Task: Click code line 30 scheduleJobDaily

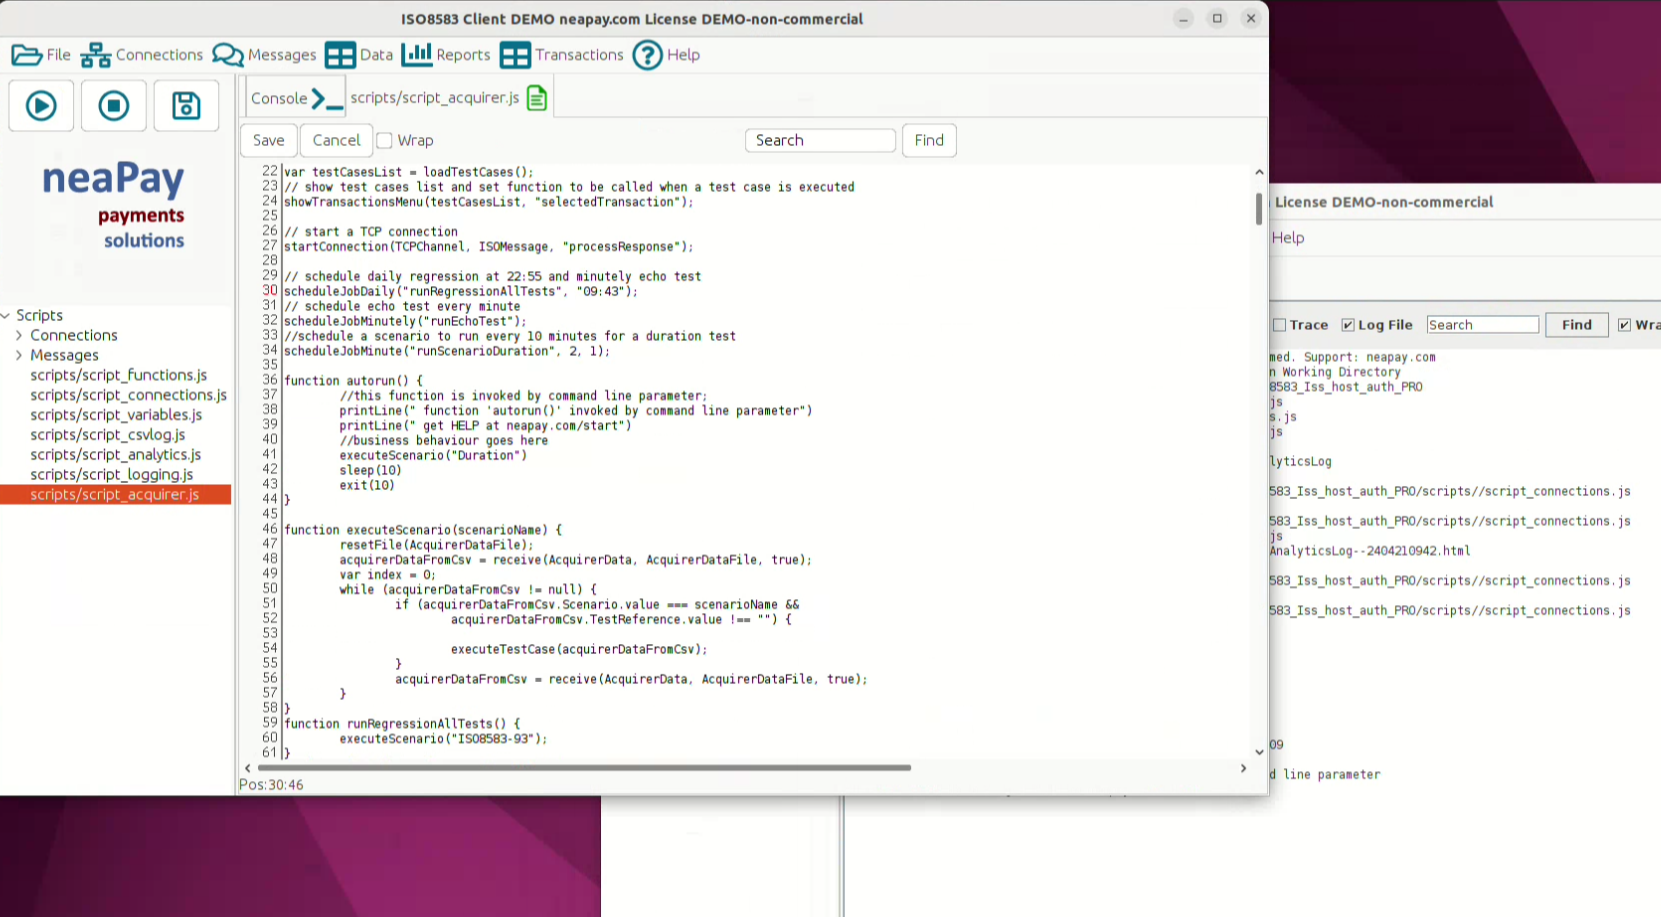Action: coord(460,291)
